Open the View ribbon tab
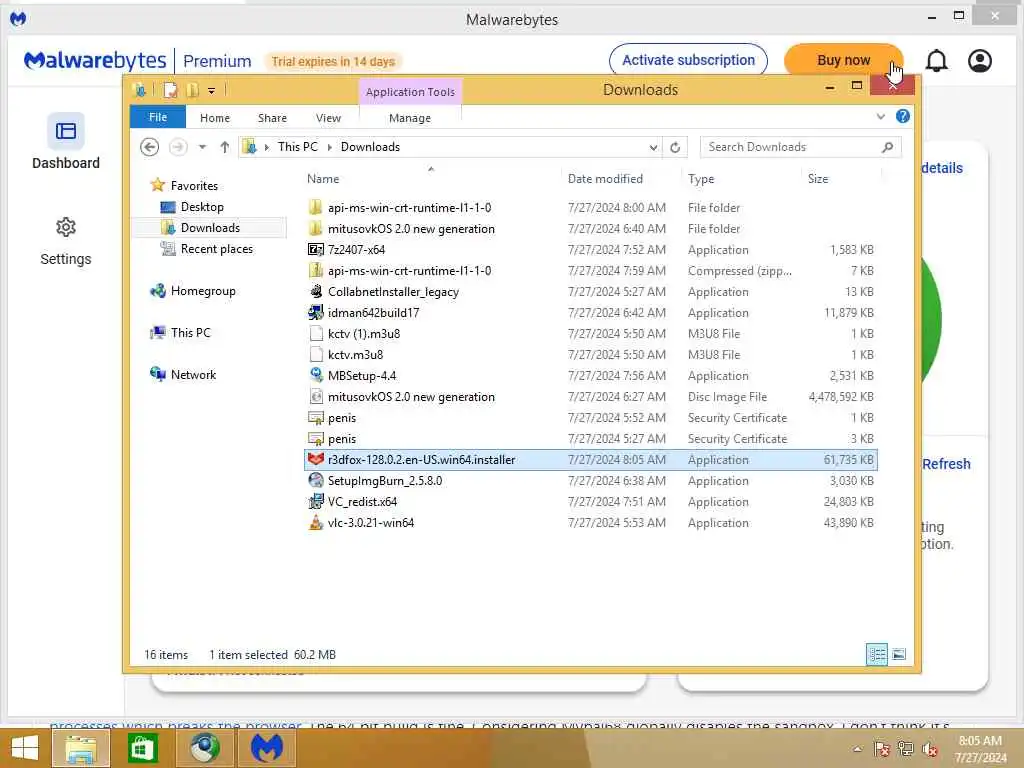This screenshot has height=768, width=1024. 328,118
